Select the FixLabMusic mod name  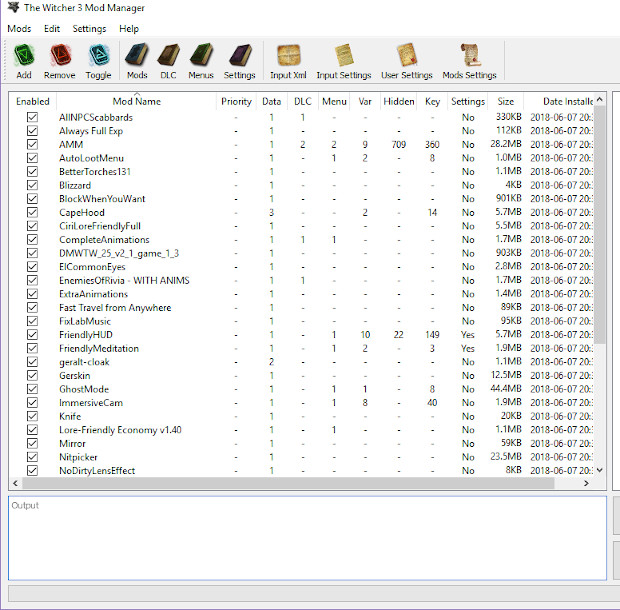pyautogui.click(x=85, y=321)
